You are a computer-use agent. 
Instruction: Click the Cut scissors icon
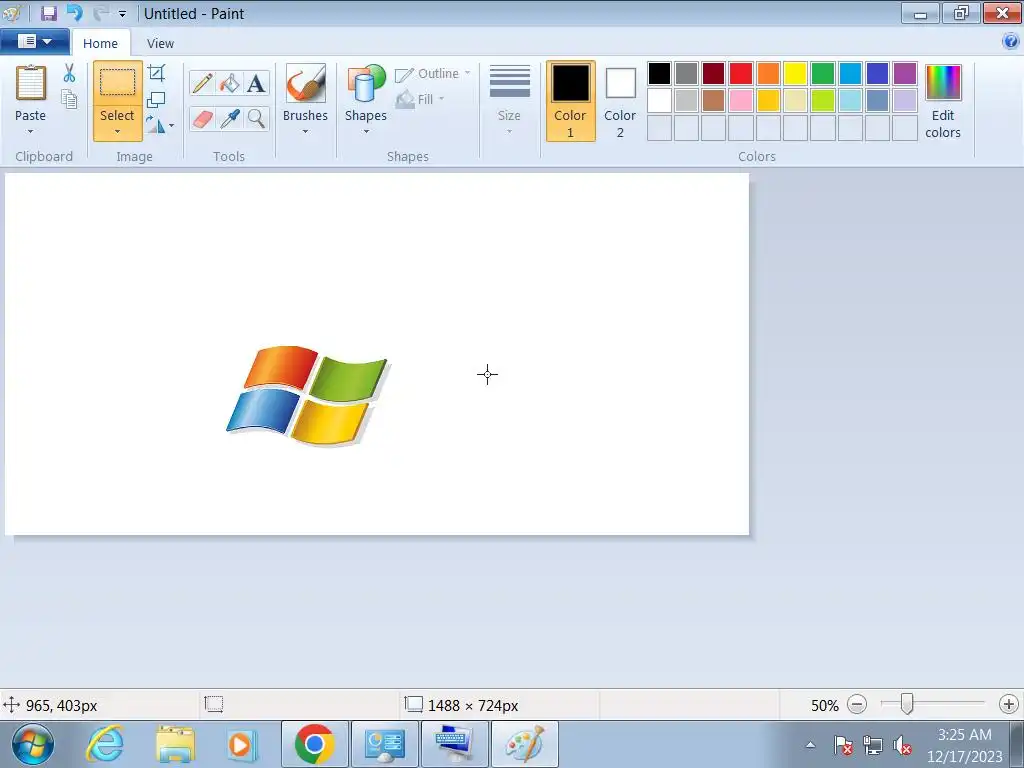(69, 72)
